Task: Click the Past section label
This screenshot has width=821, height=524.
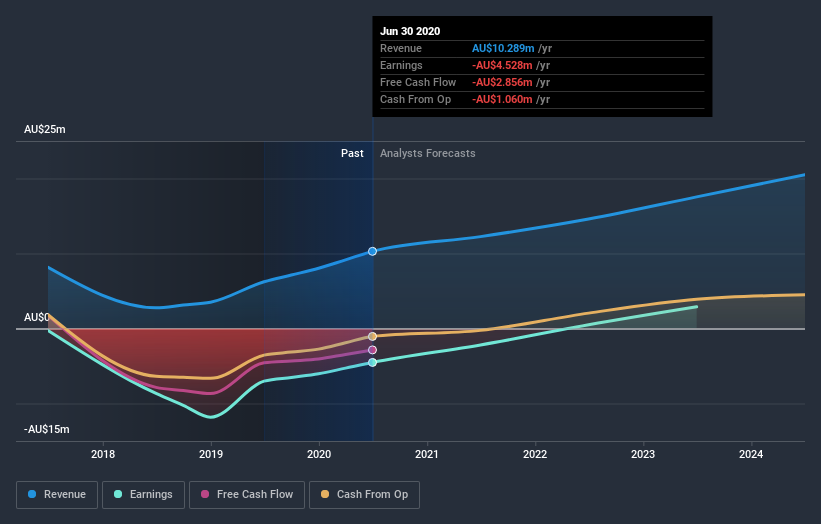Action: 352,153
